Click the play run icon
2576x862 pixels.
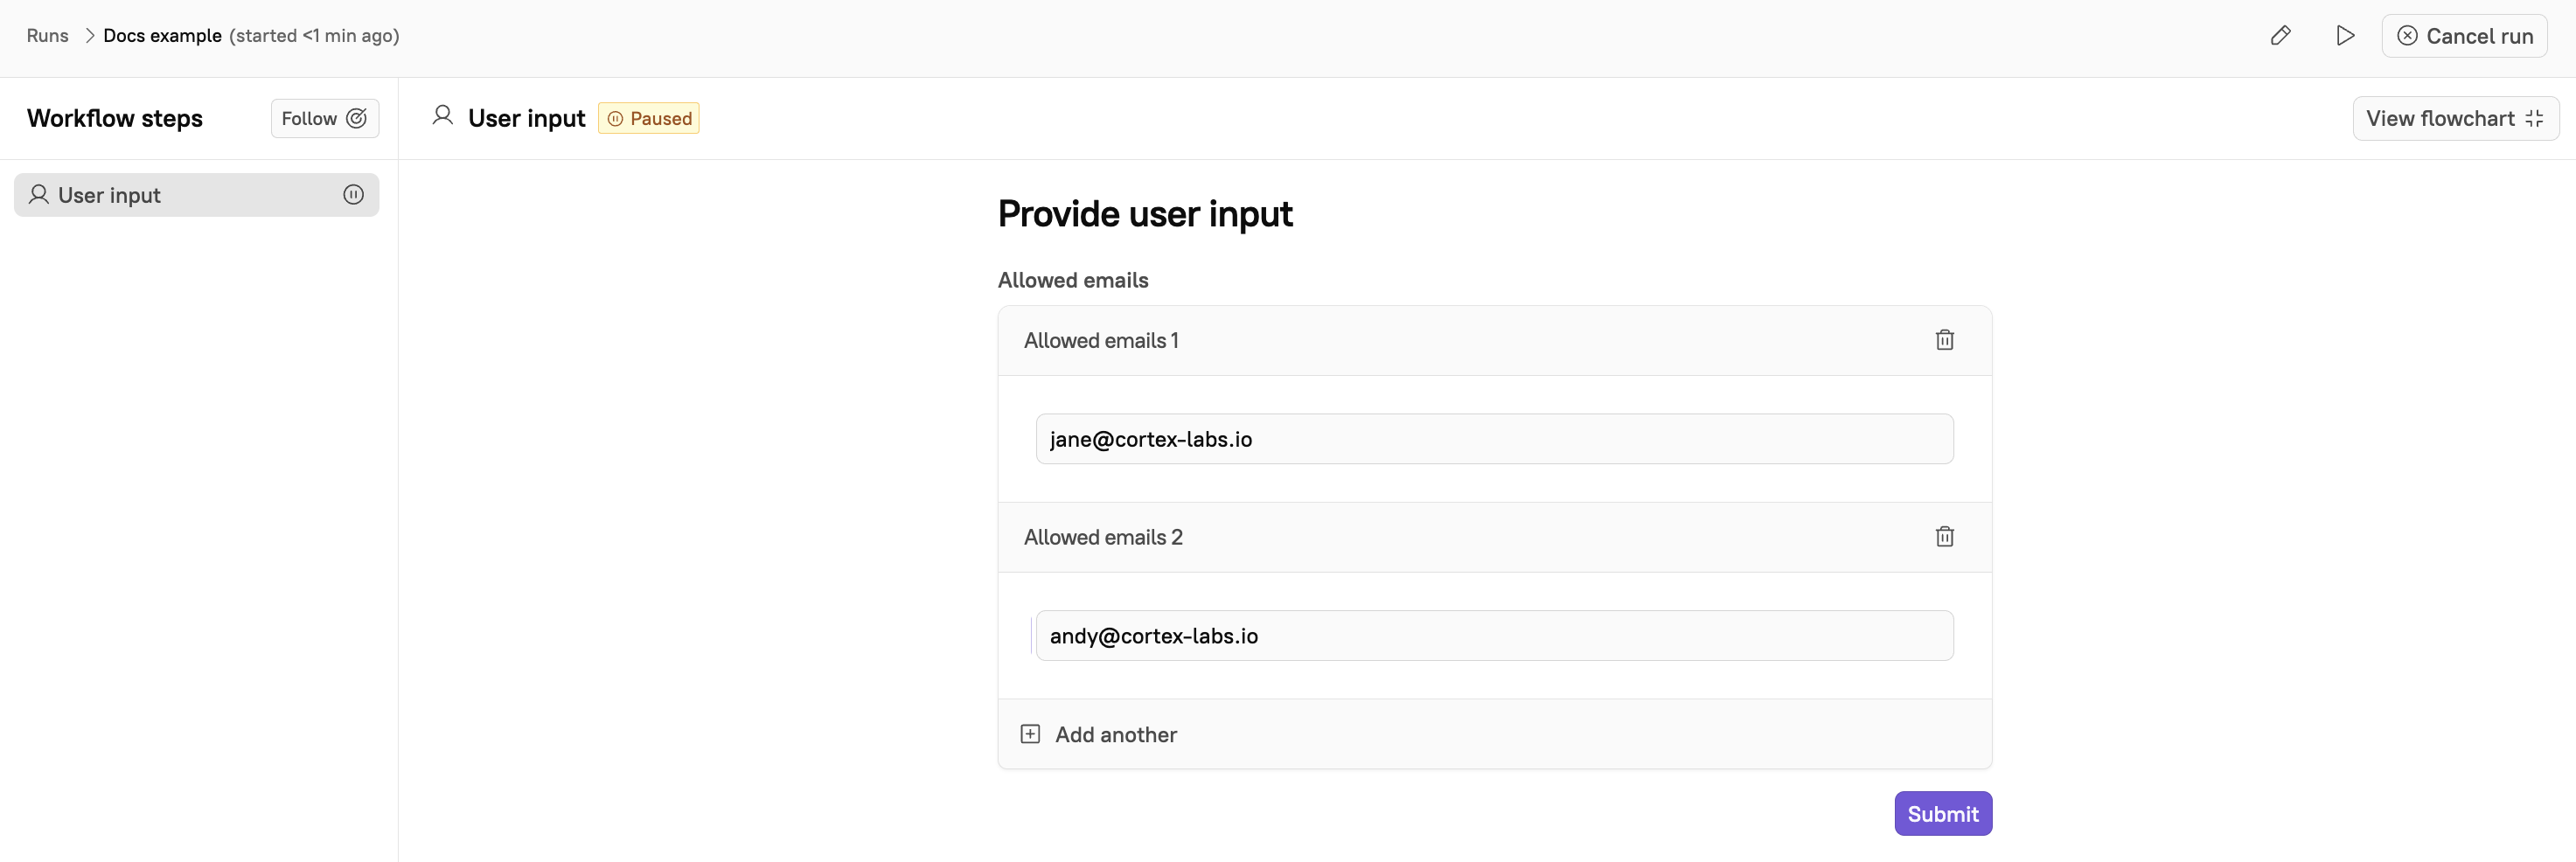point(2345,36)
